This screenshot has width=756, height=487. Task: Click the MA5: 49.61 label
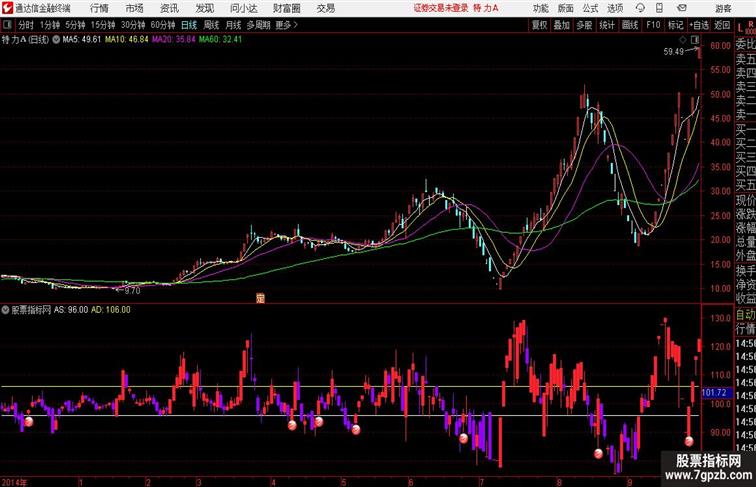pyautogui.click(x=81, y=40)
